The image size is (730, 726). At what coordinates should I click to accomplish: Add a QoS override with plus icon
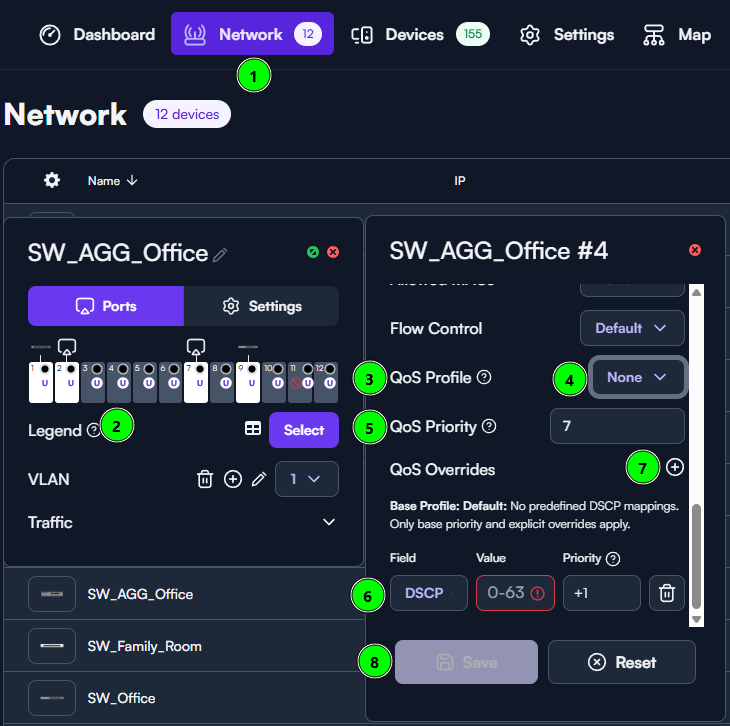point(675,467)
